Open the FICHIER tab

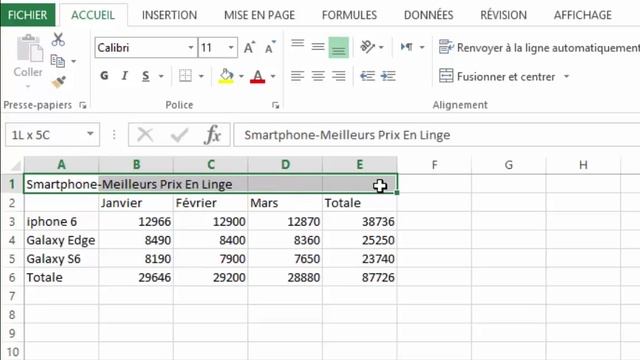pyautogui.click(x=28, y=15)
